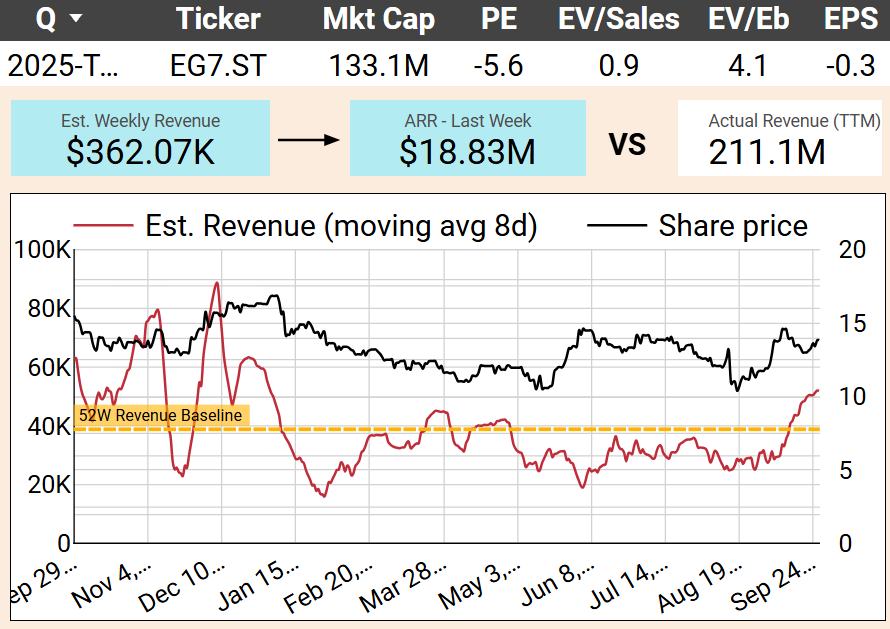The height and width of the screenshot is (629, 890).
Task: Click the Aug 19 x-axis label
Action: (700, 588)
